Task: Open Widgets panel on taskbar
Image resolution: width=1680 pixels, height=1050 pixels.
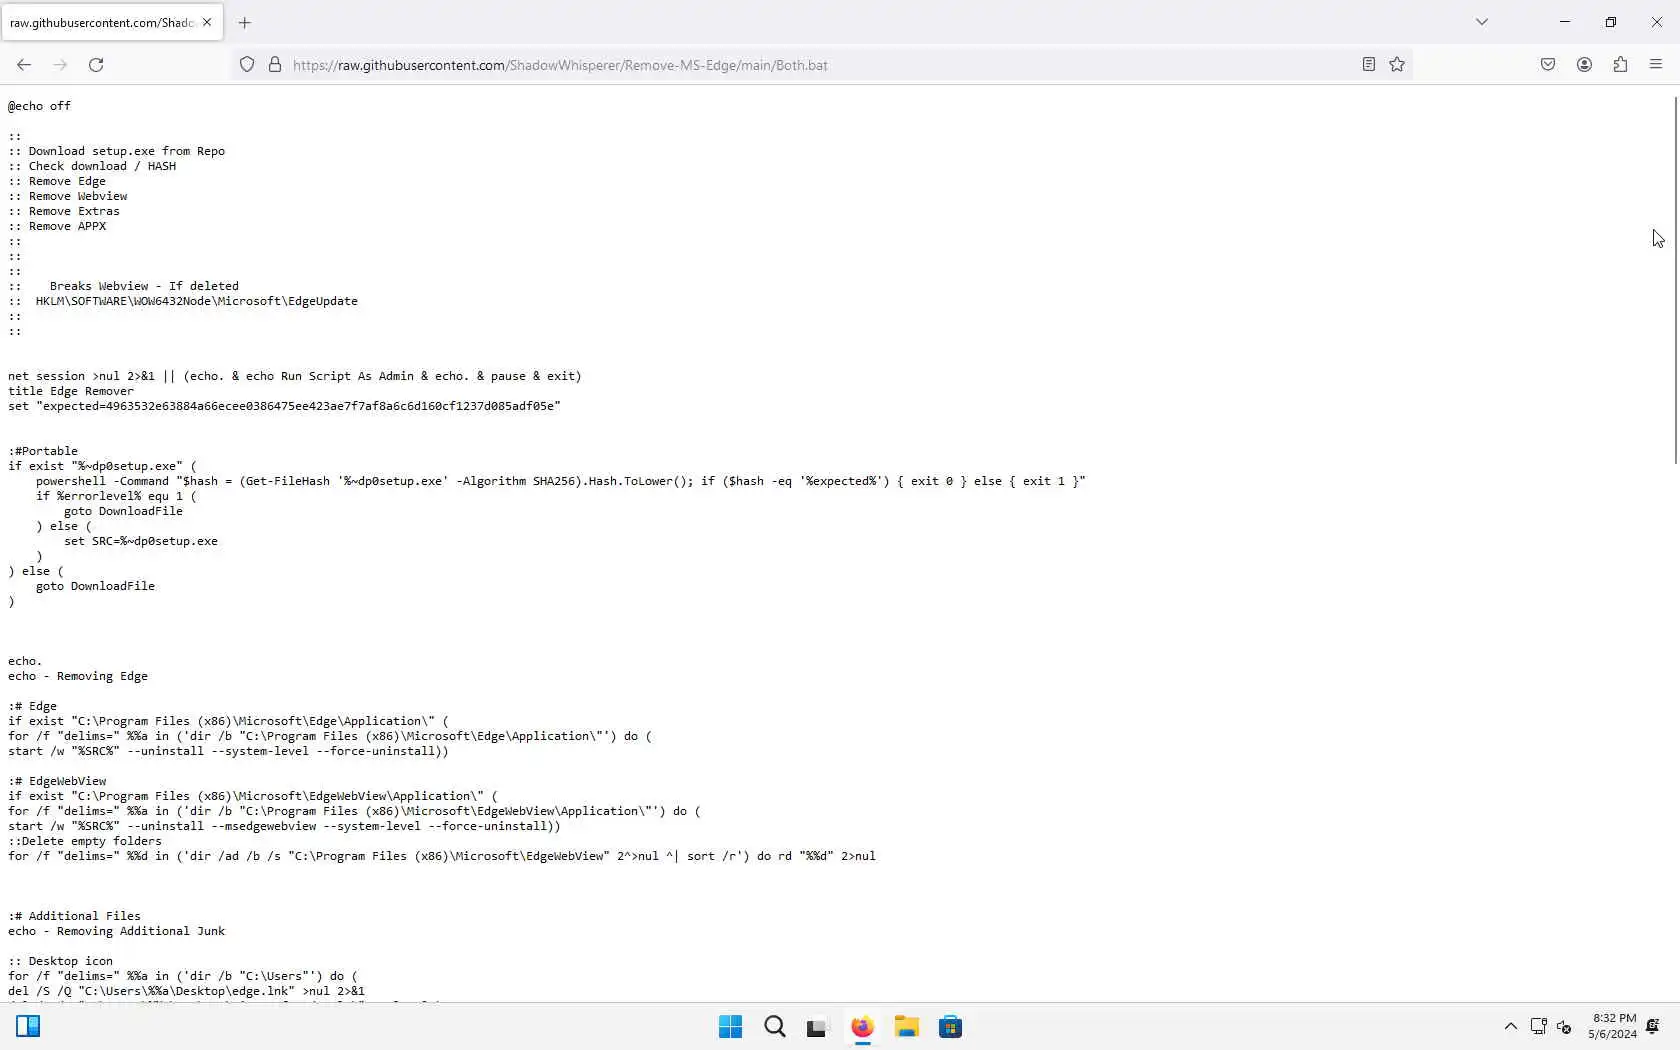Action: 28,1026
